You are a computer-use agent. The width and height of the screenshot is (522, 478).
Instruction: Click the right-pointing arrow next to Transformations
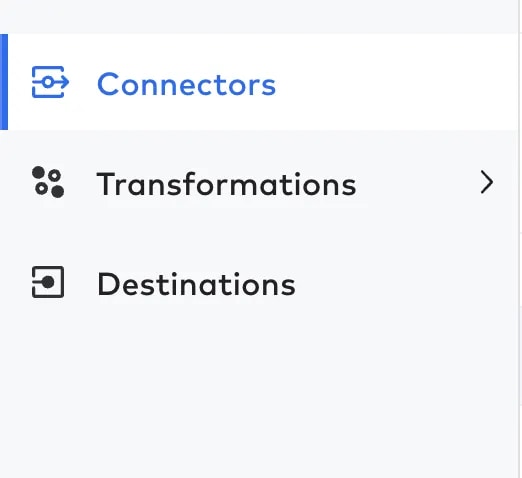[487, 182]
